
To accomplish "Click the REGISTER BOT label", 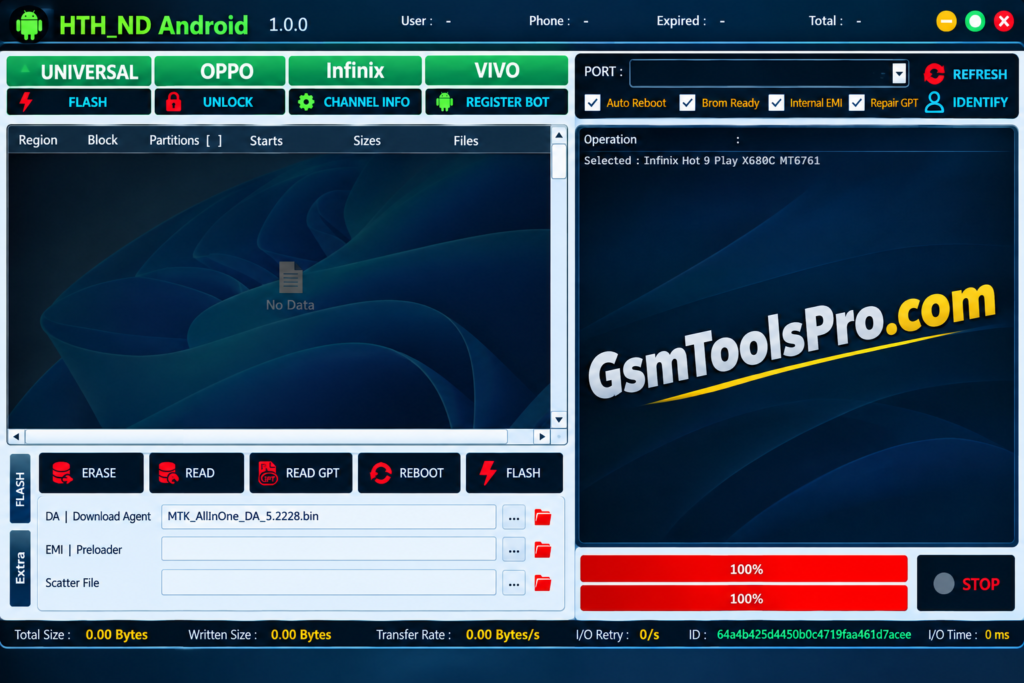I will click(x=507, y=102).
